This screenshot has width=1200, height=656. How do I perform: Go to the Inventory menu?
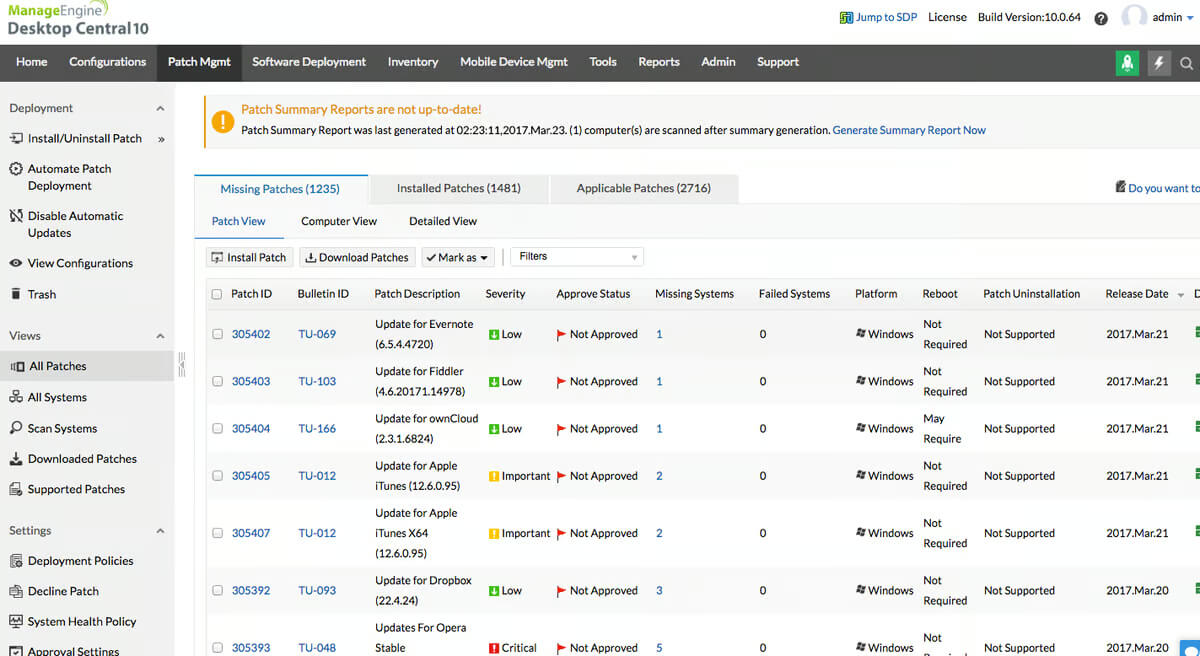tap(413, 62)
